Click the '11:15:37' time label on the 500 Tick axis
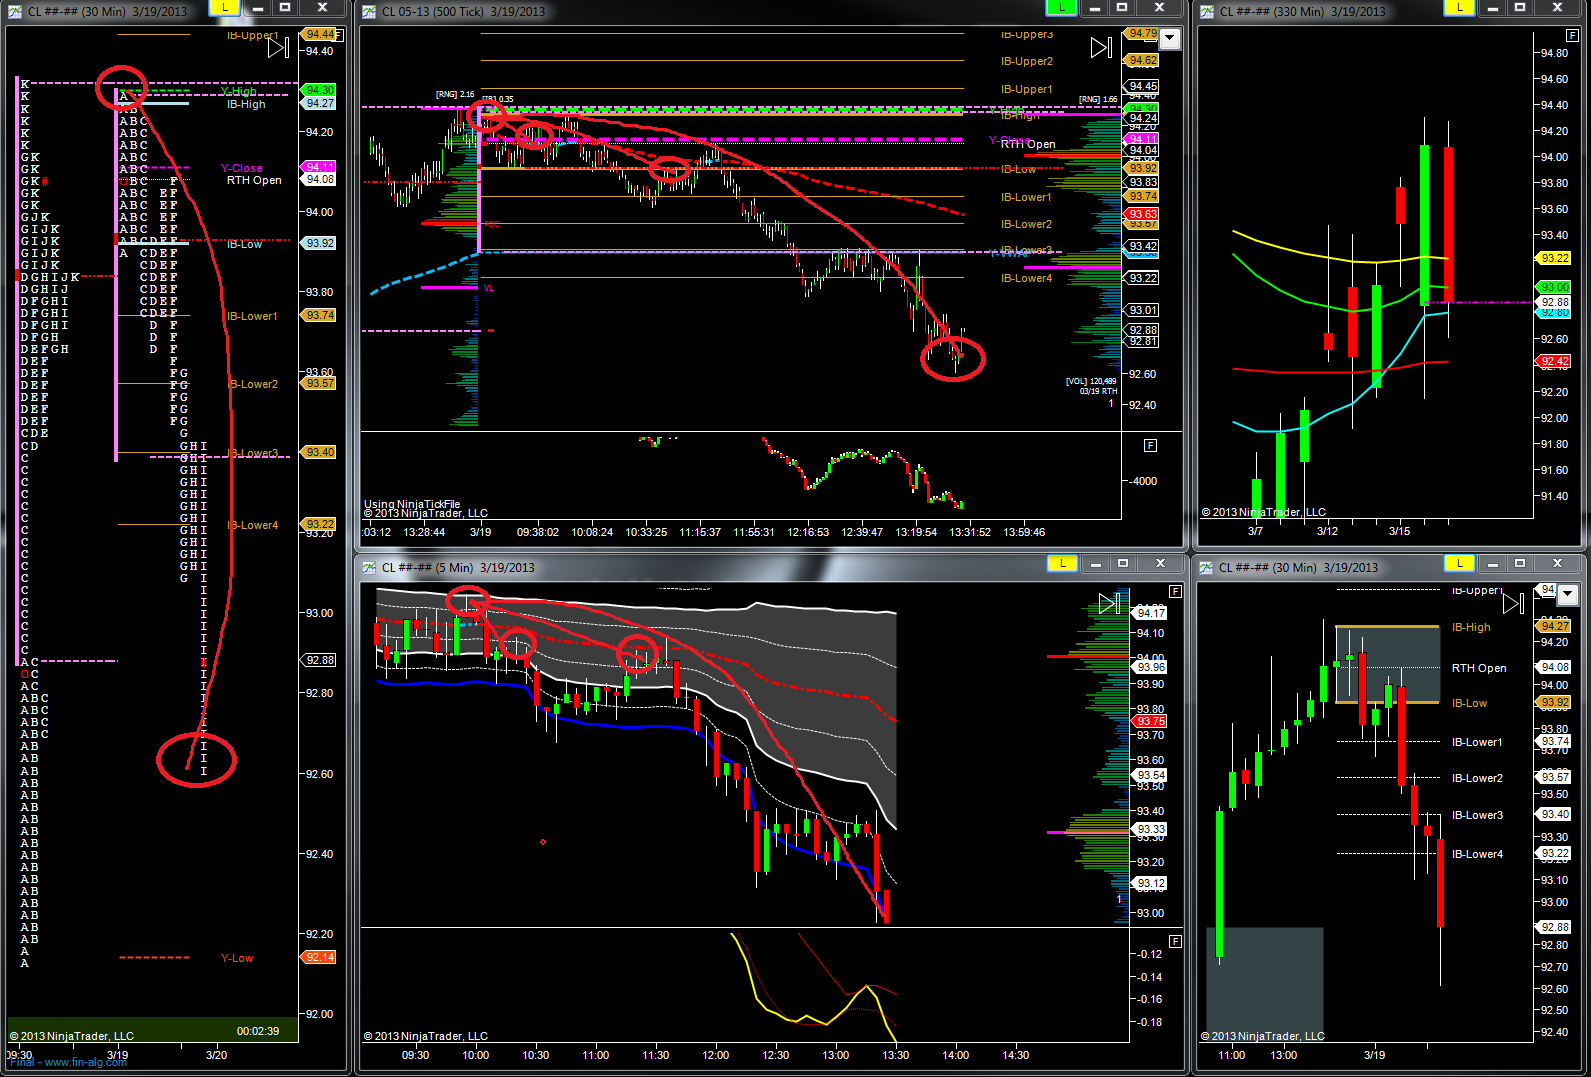 pos(700,532)
